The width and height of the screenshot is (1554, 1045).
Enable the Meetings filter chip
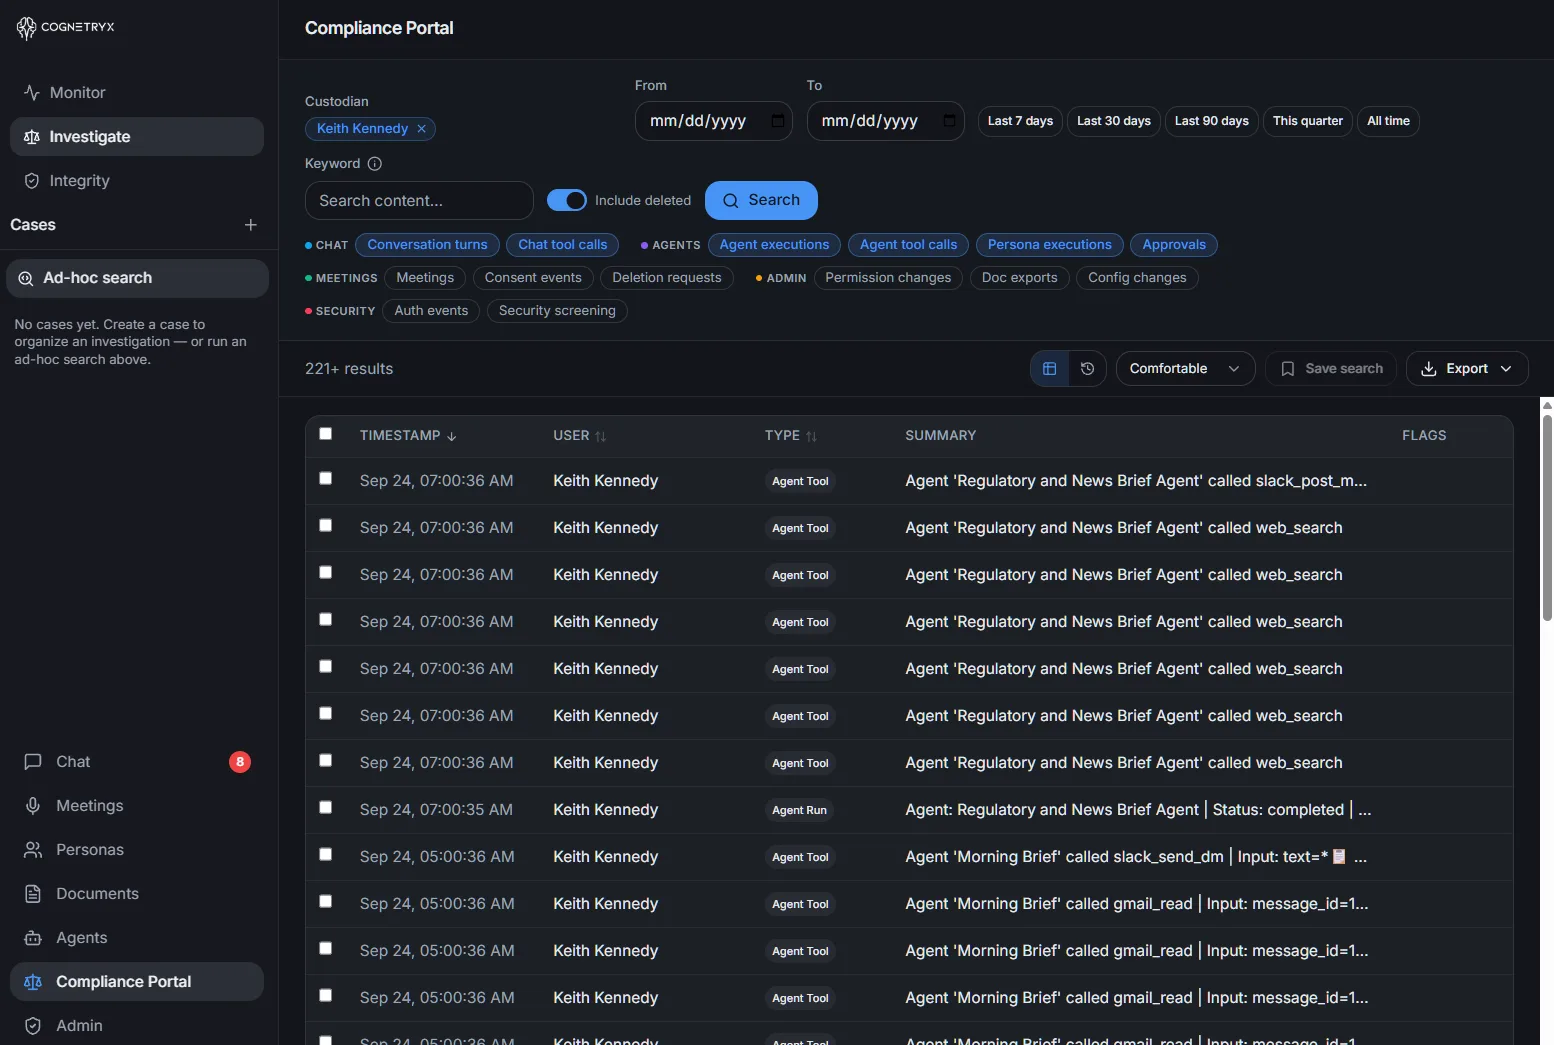[x=425, y=278]
